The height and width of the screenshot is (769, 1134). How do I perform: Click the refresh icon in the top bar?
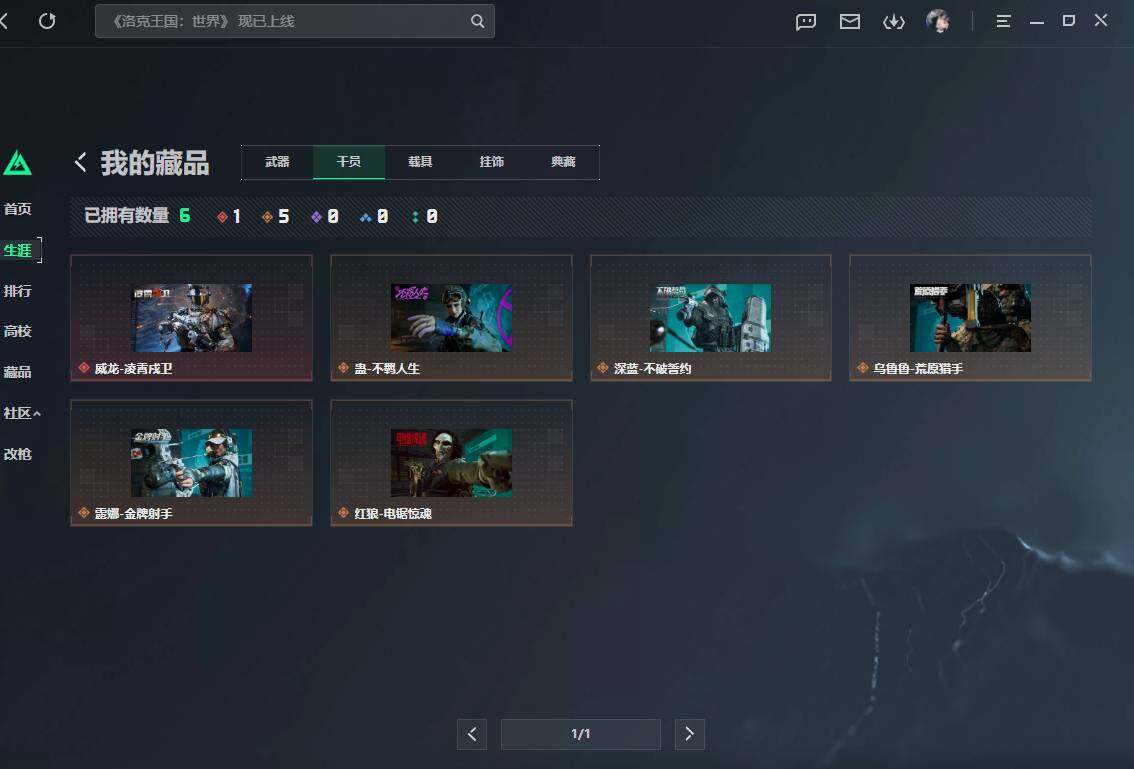click(x=47, y=21)
